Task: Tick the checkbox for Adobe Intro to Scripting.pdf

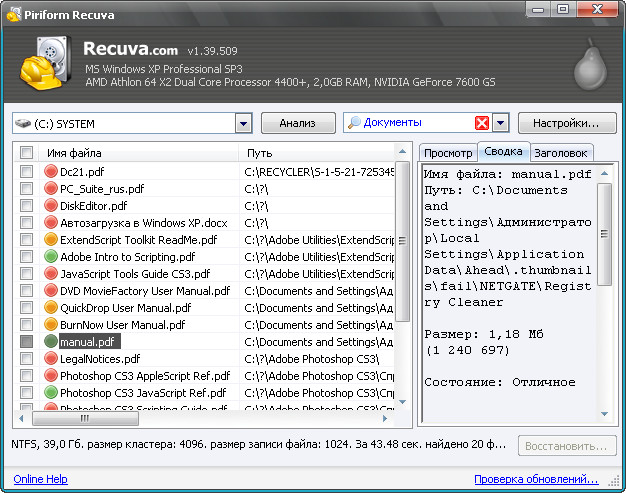Action: (26, 256)
